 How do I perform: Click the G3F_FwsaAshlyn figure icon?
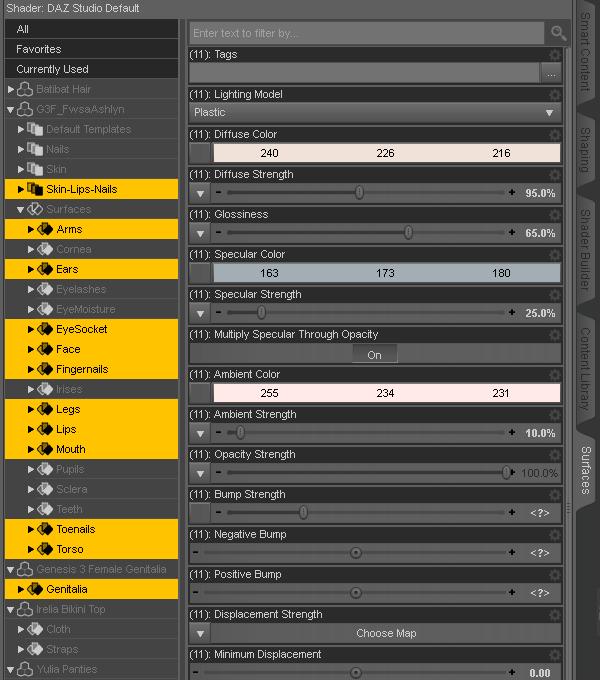pos(25,109)
